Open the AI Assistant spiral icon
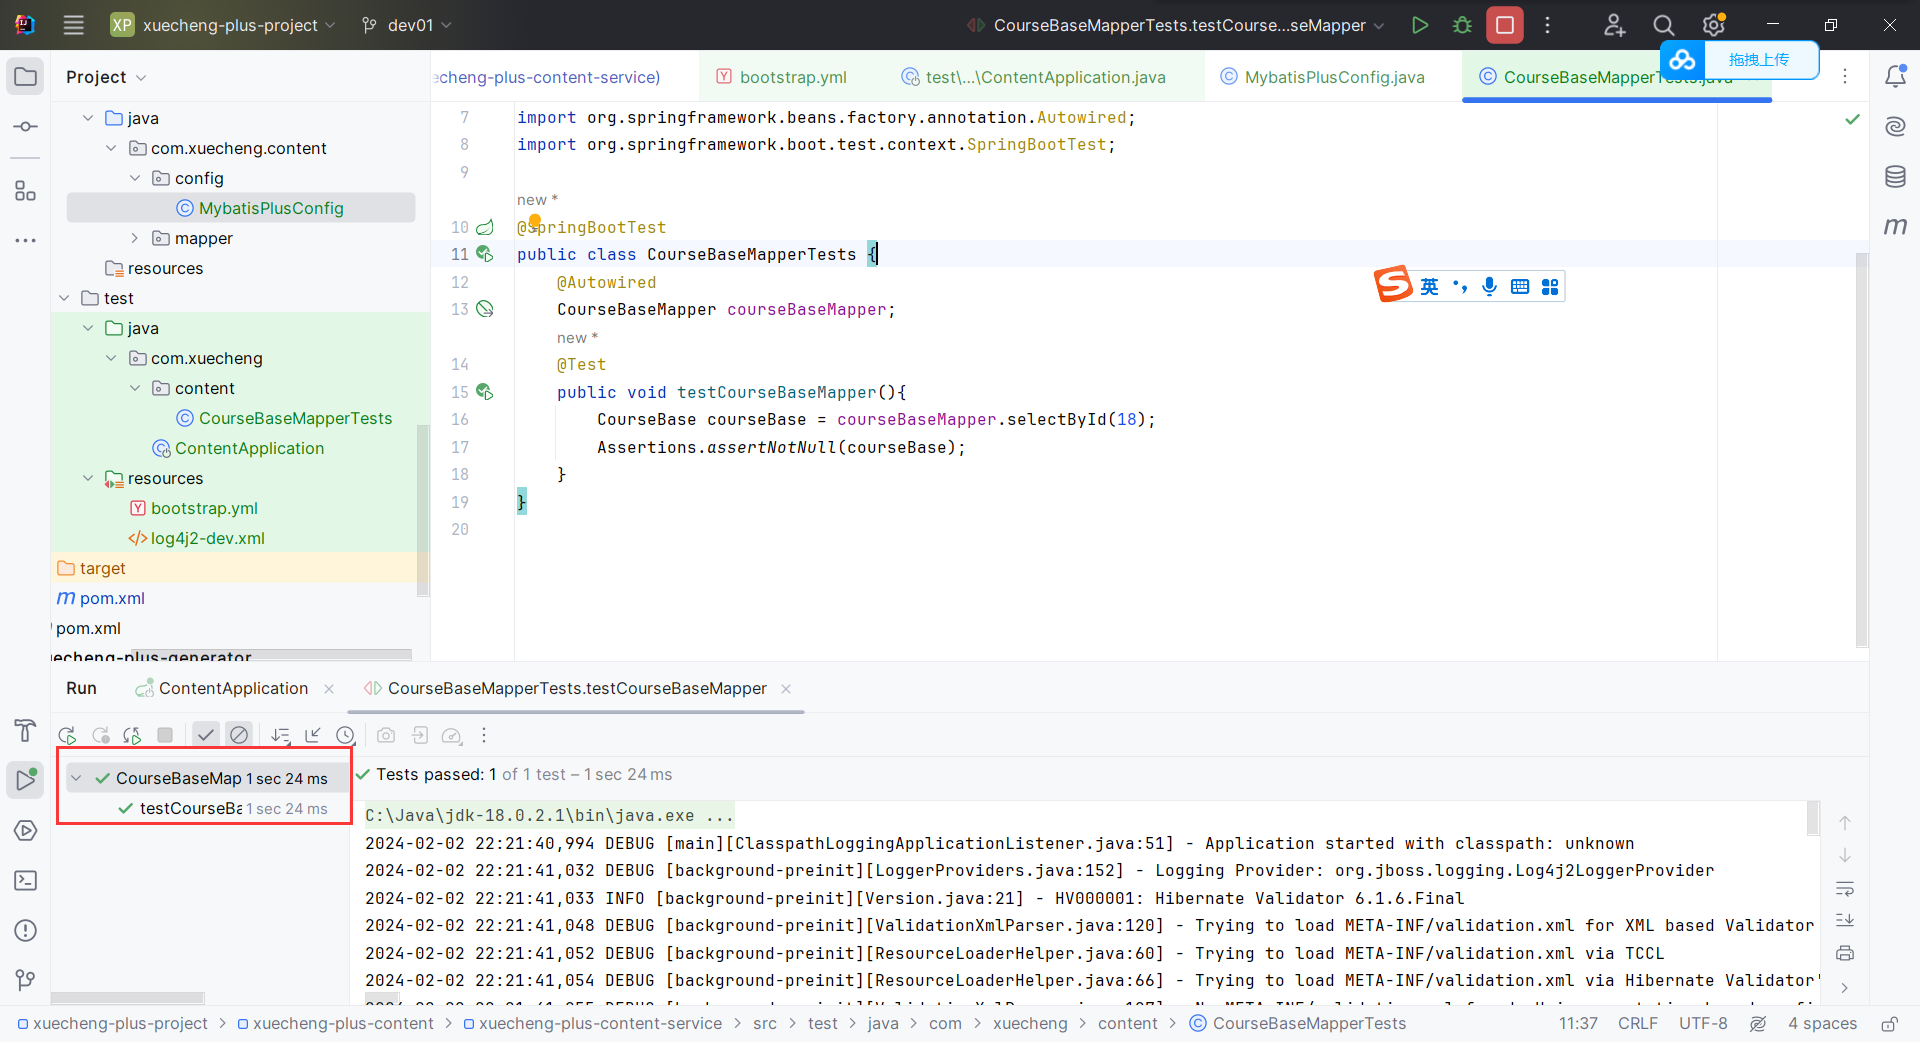The image size is (1920, 1042). 1895,127
